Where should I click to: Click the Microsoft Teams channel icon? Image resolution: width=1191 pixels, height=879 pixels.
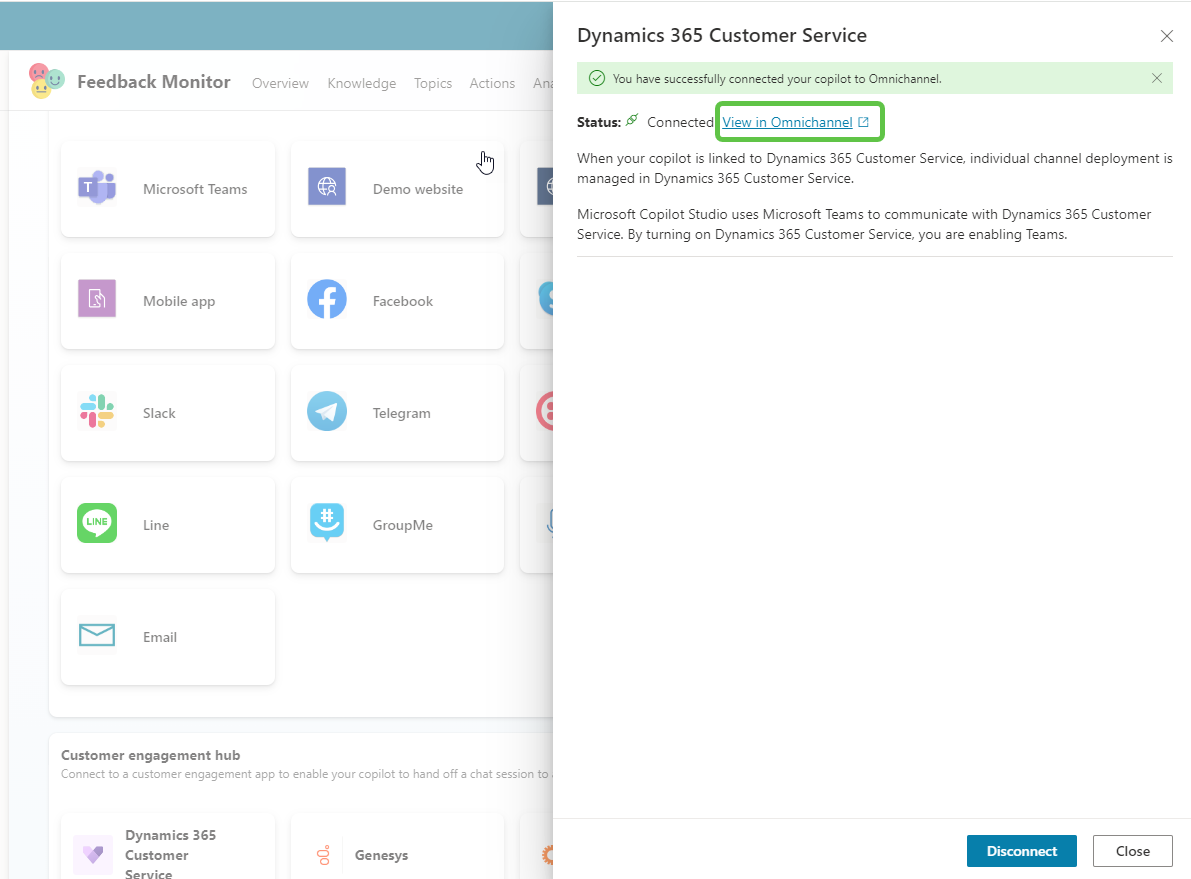[x=97, y=188]
